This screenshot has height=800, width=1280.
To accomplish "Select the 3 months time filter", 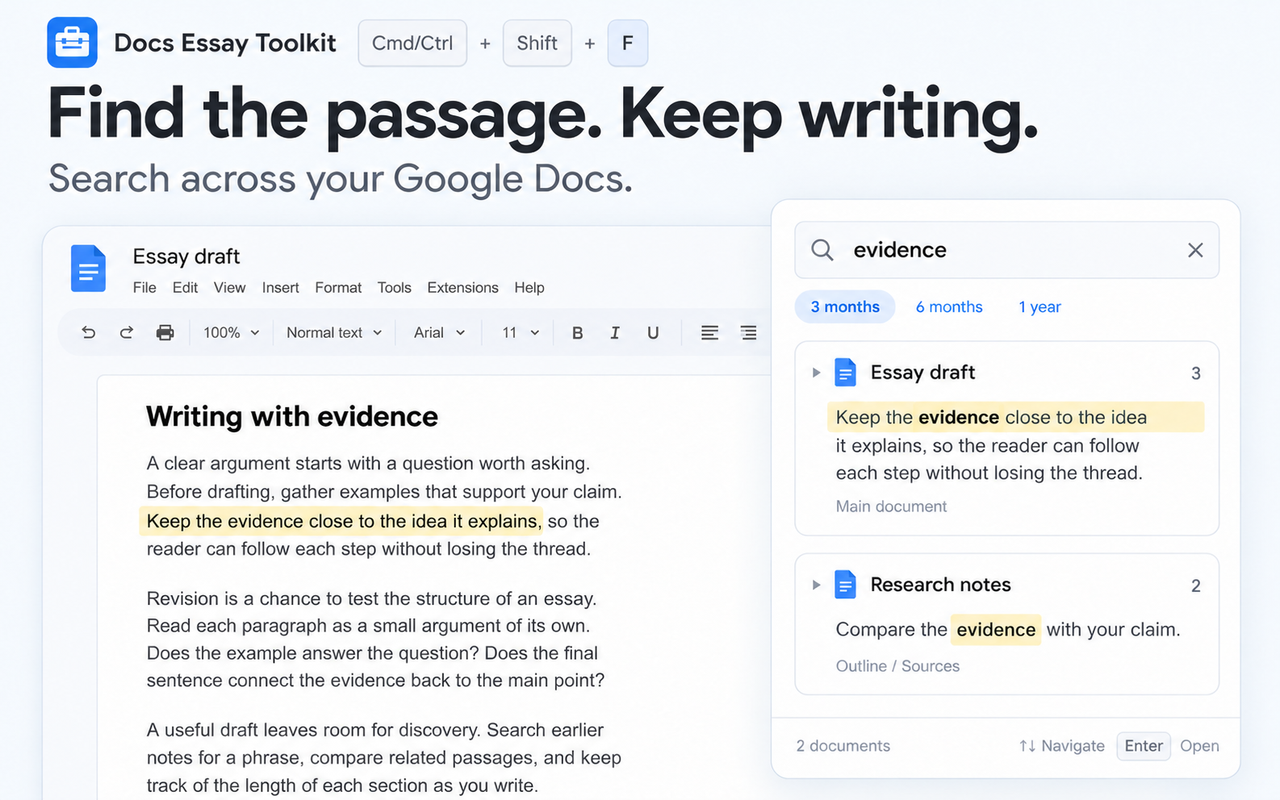I will point(845,307).
